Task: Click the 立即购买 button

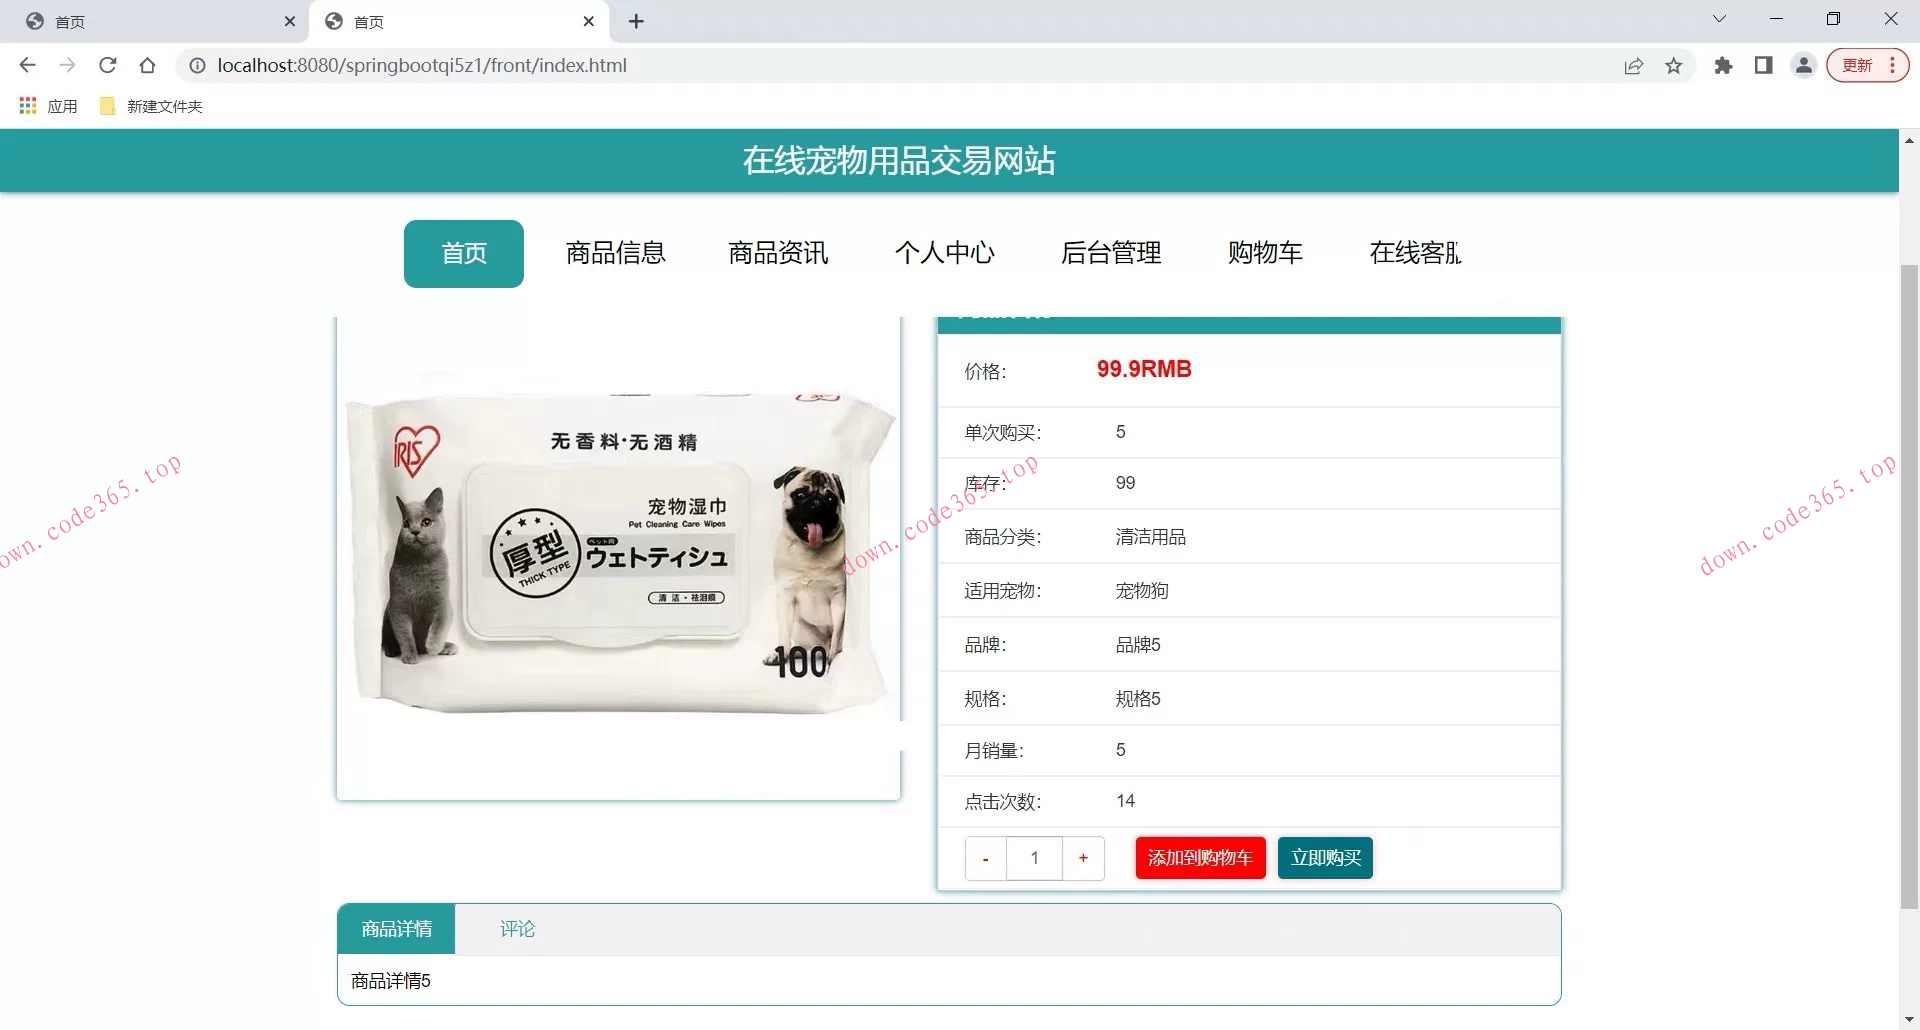Action: (1325, 857)
